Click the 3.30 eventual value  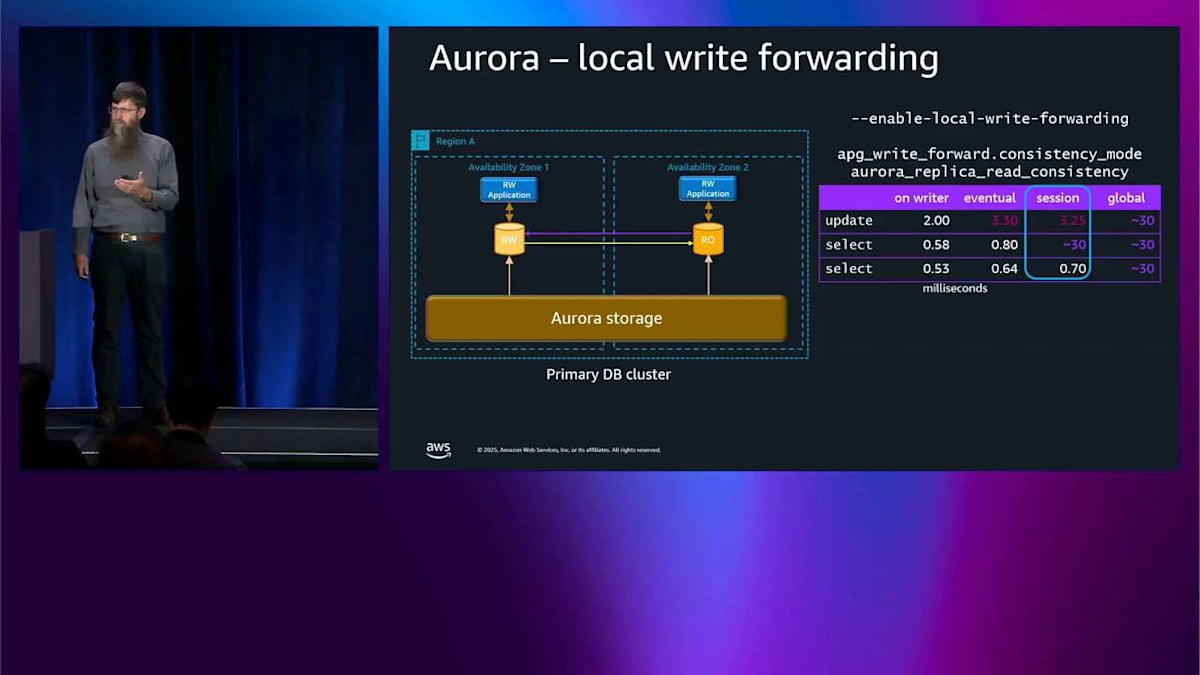tap(1003, 221)
